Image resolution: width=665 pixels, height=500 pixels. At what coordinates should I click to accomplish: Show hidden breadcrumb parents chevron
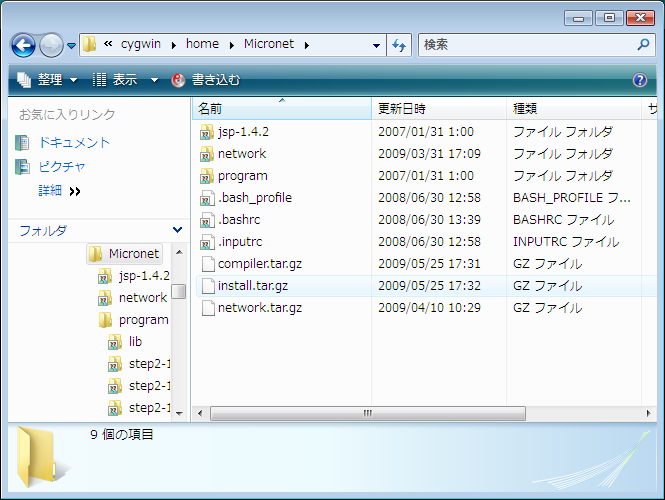[108, 44]
